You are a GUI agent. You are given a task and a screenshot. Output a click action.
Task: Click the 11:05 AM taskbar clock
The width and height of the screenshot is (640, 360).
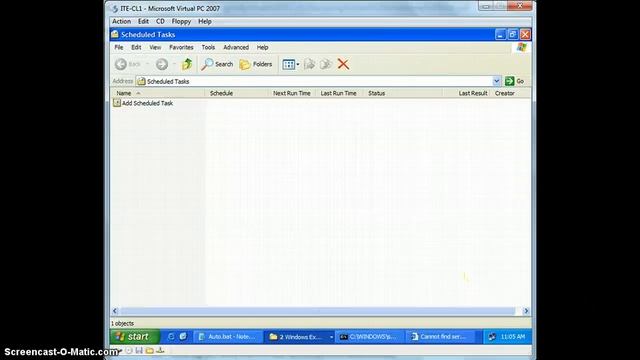pyautogui.click(x=513, y=337)
